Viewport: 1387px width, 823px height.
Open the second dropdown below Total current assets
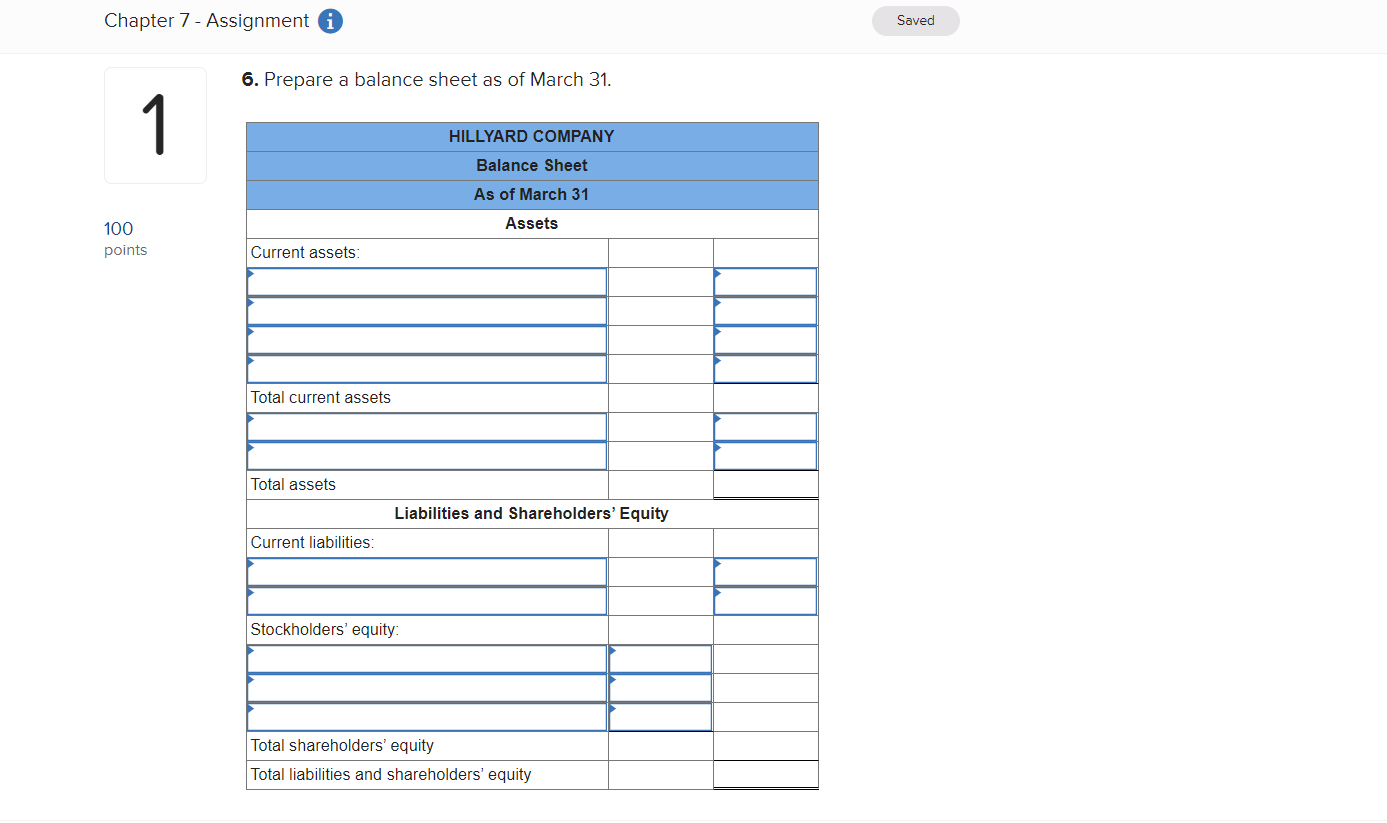coord(427,455)
